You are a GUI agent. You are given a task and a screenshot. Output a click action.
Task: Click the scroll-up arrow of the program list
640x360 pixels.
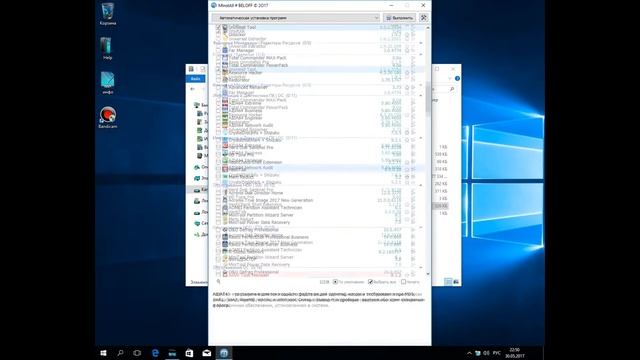pyautogui.click(x=428, y=27)
